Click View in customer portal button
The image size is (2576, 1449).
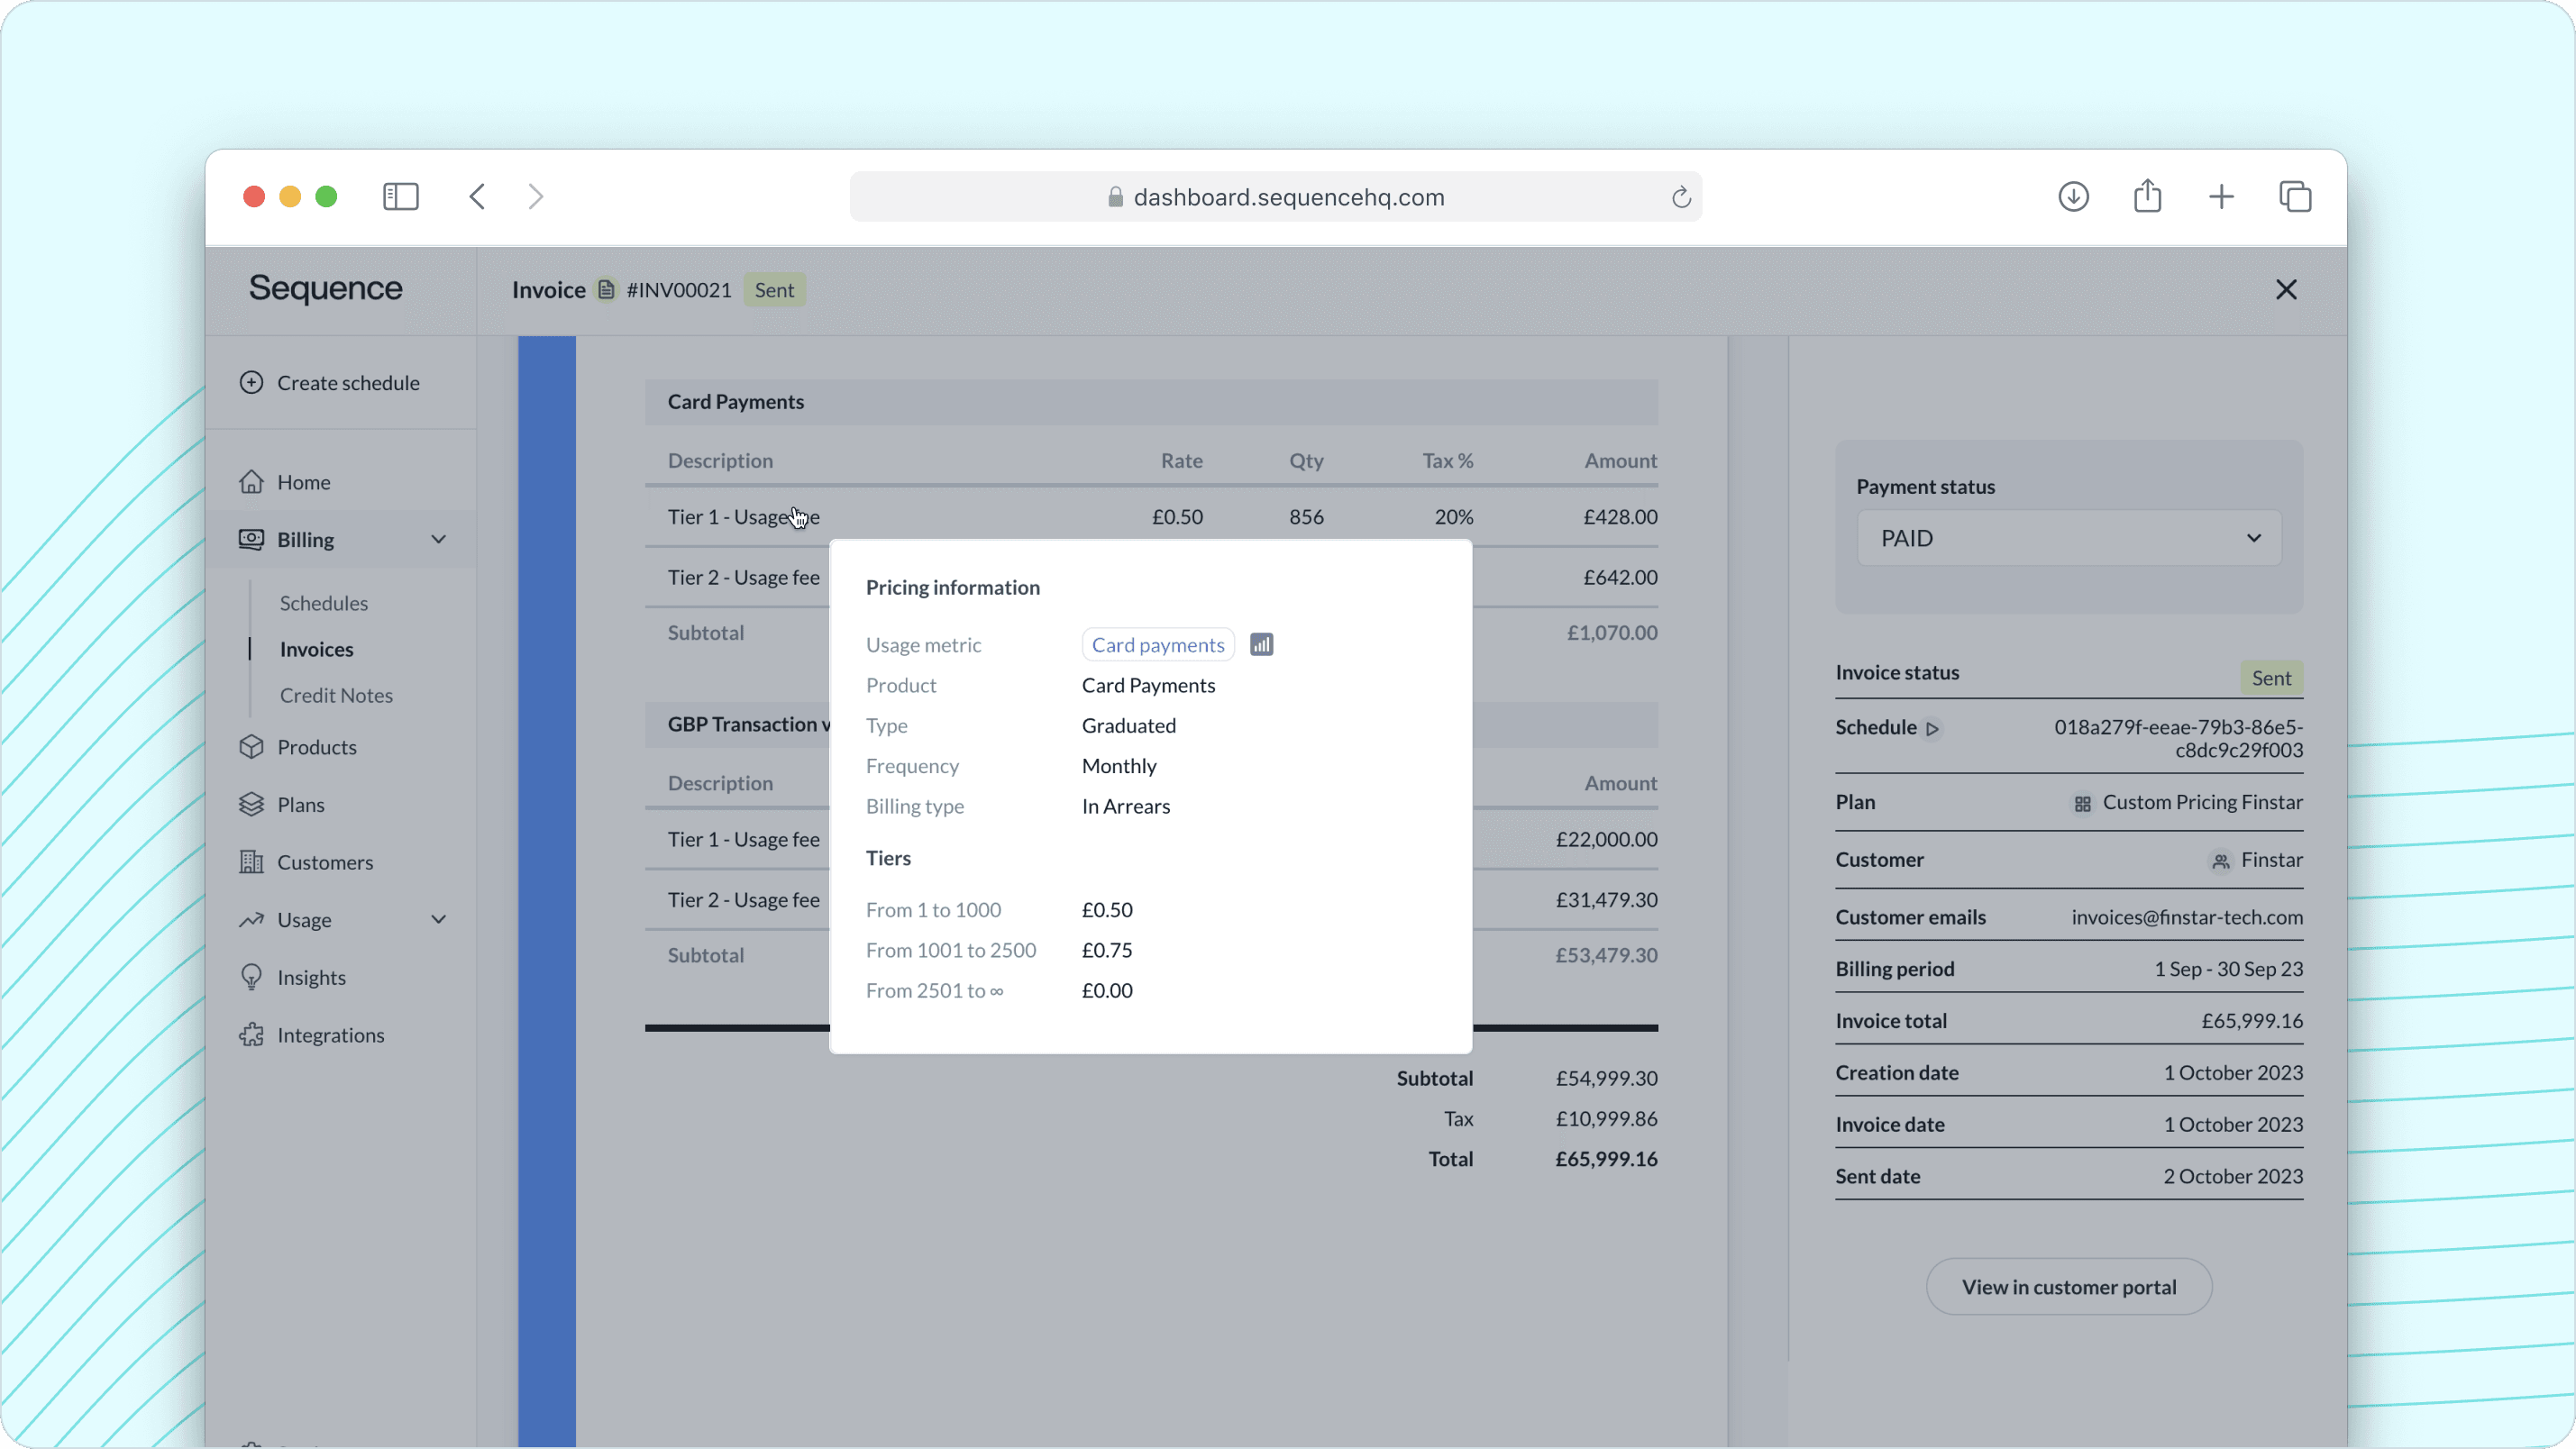point(2068,1287)
